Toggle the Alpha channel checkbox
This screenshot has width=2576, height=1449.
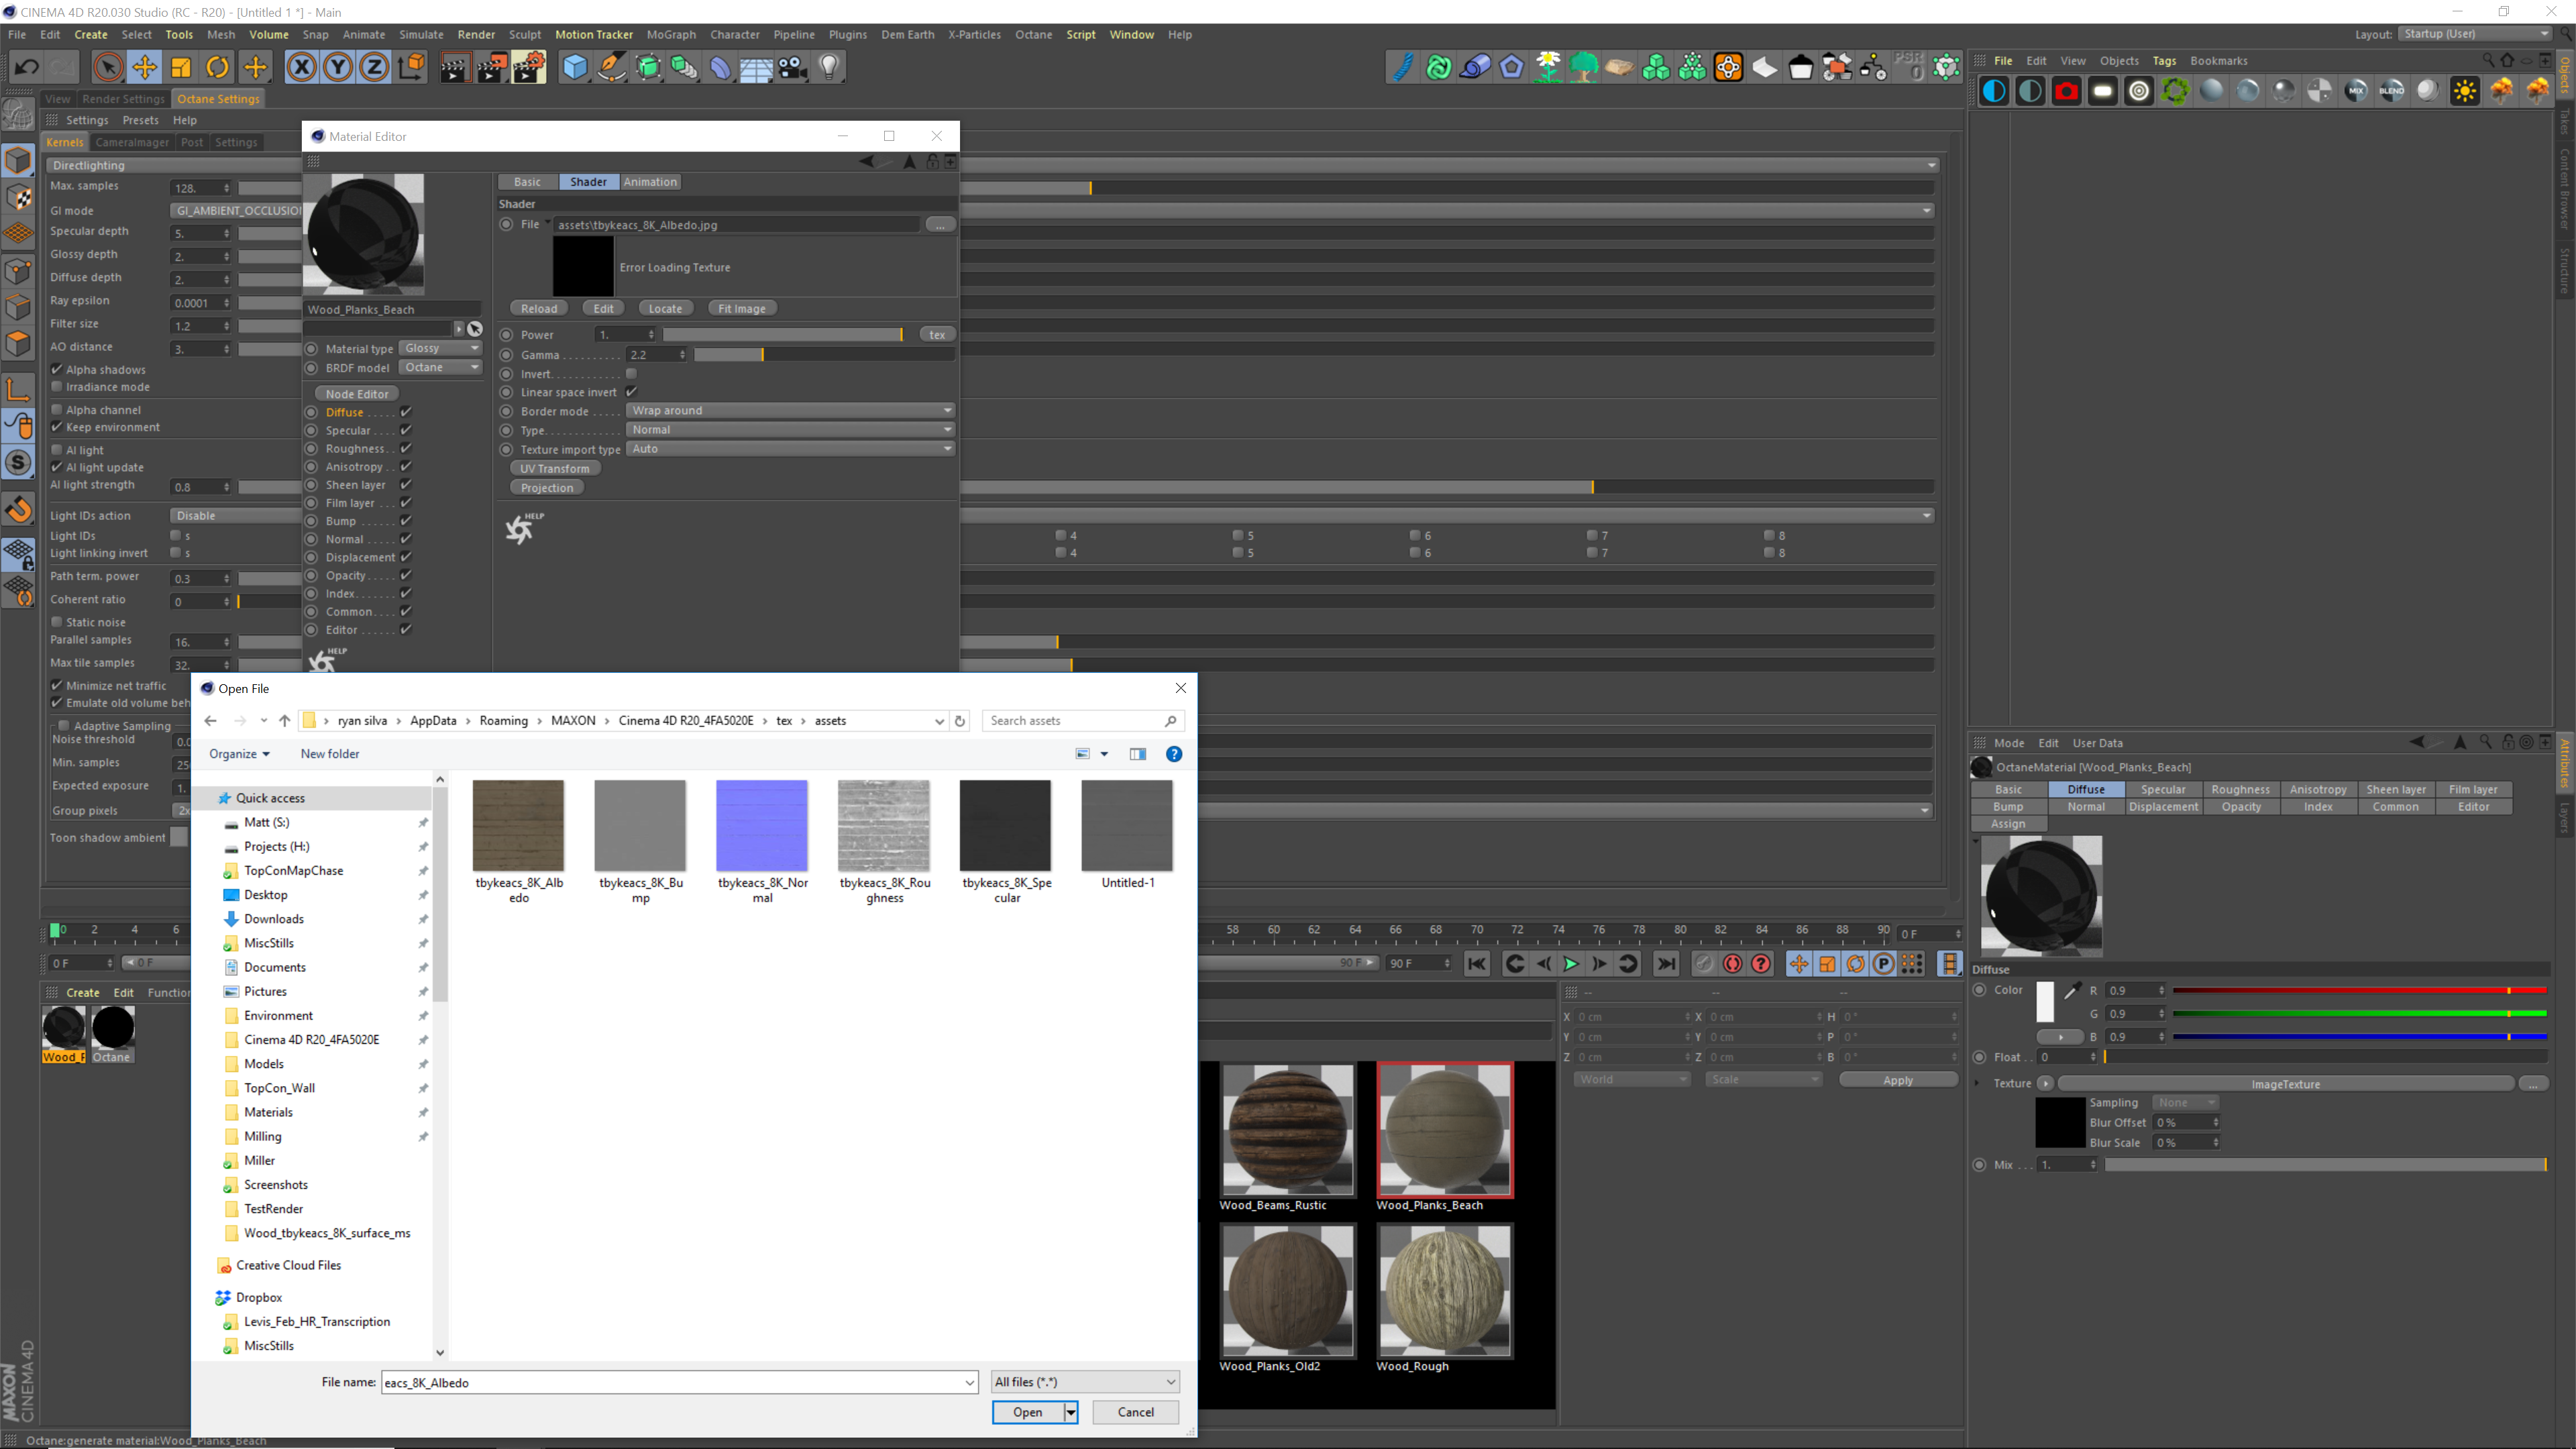57,410
